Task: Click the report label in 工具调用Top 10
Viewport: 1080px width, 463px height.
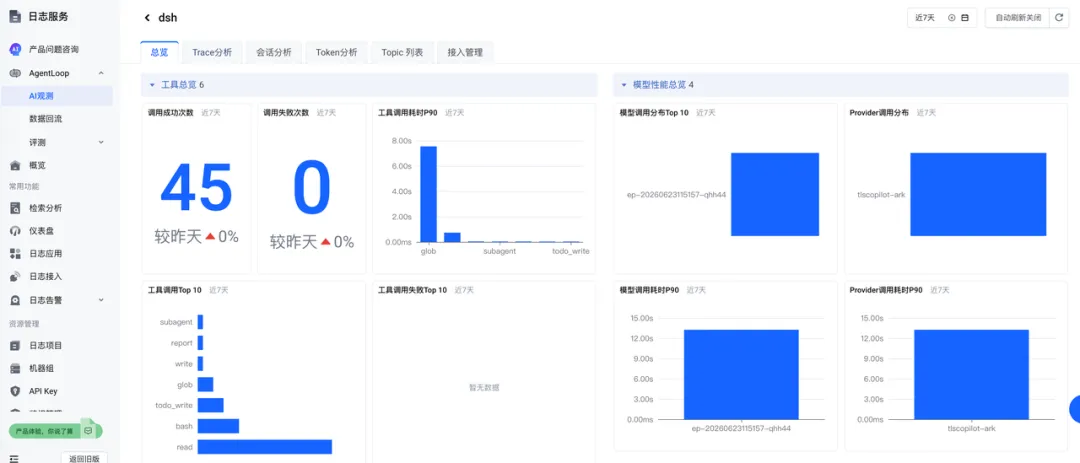Action: tap(182, 342)
